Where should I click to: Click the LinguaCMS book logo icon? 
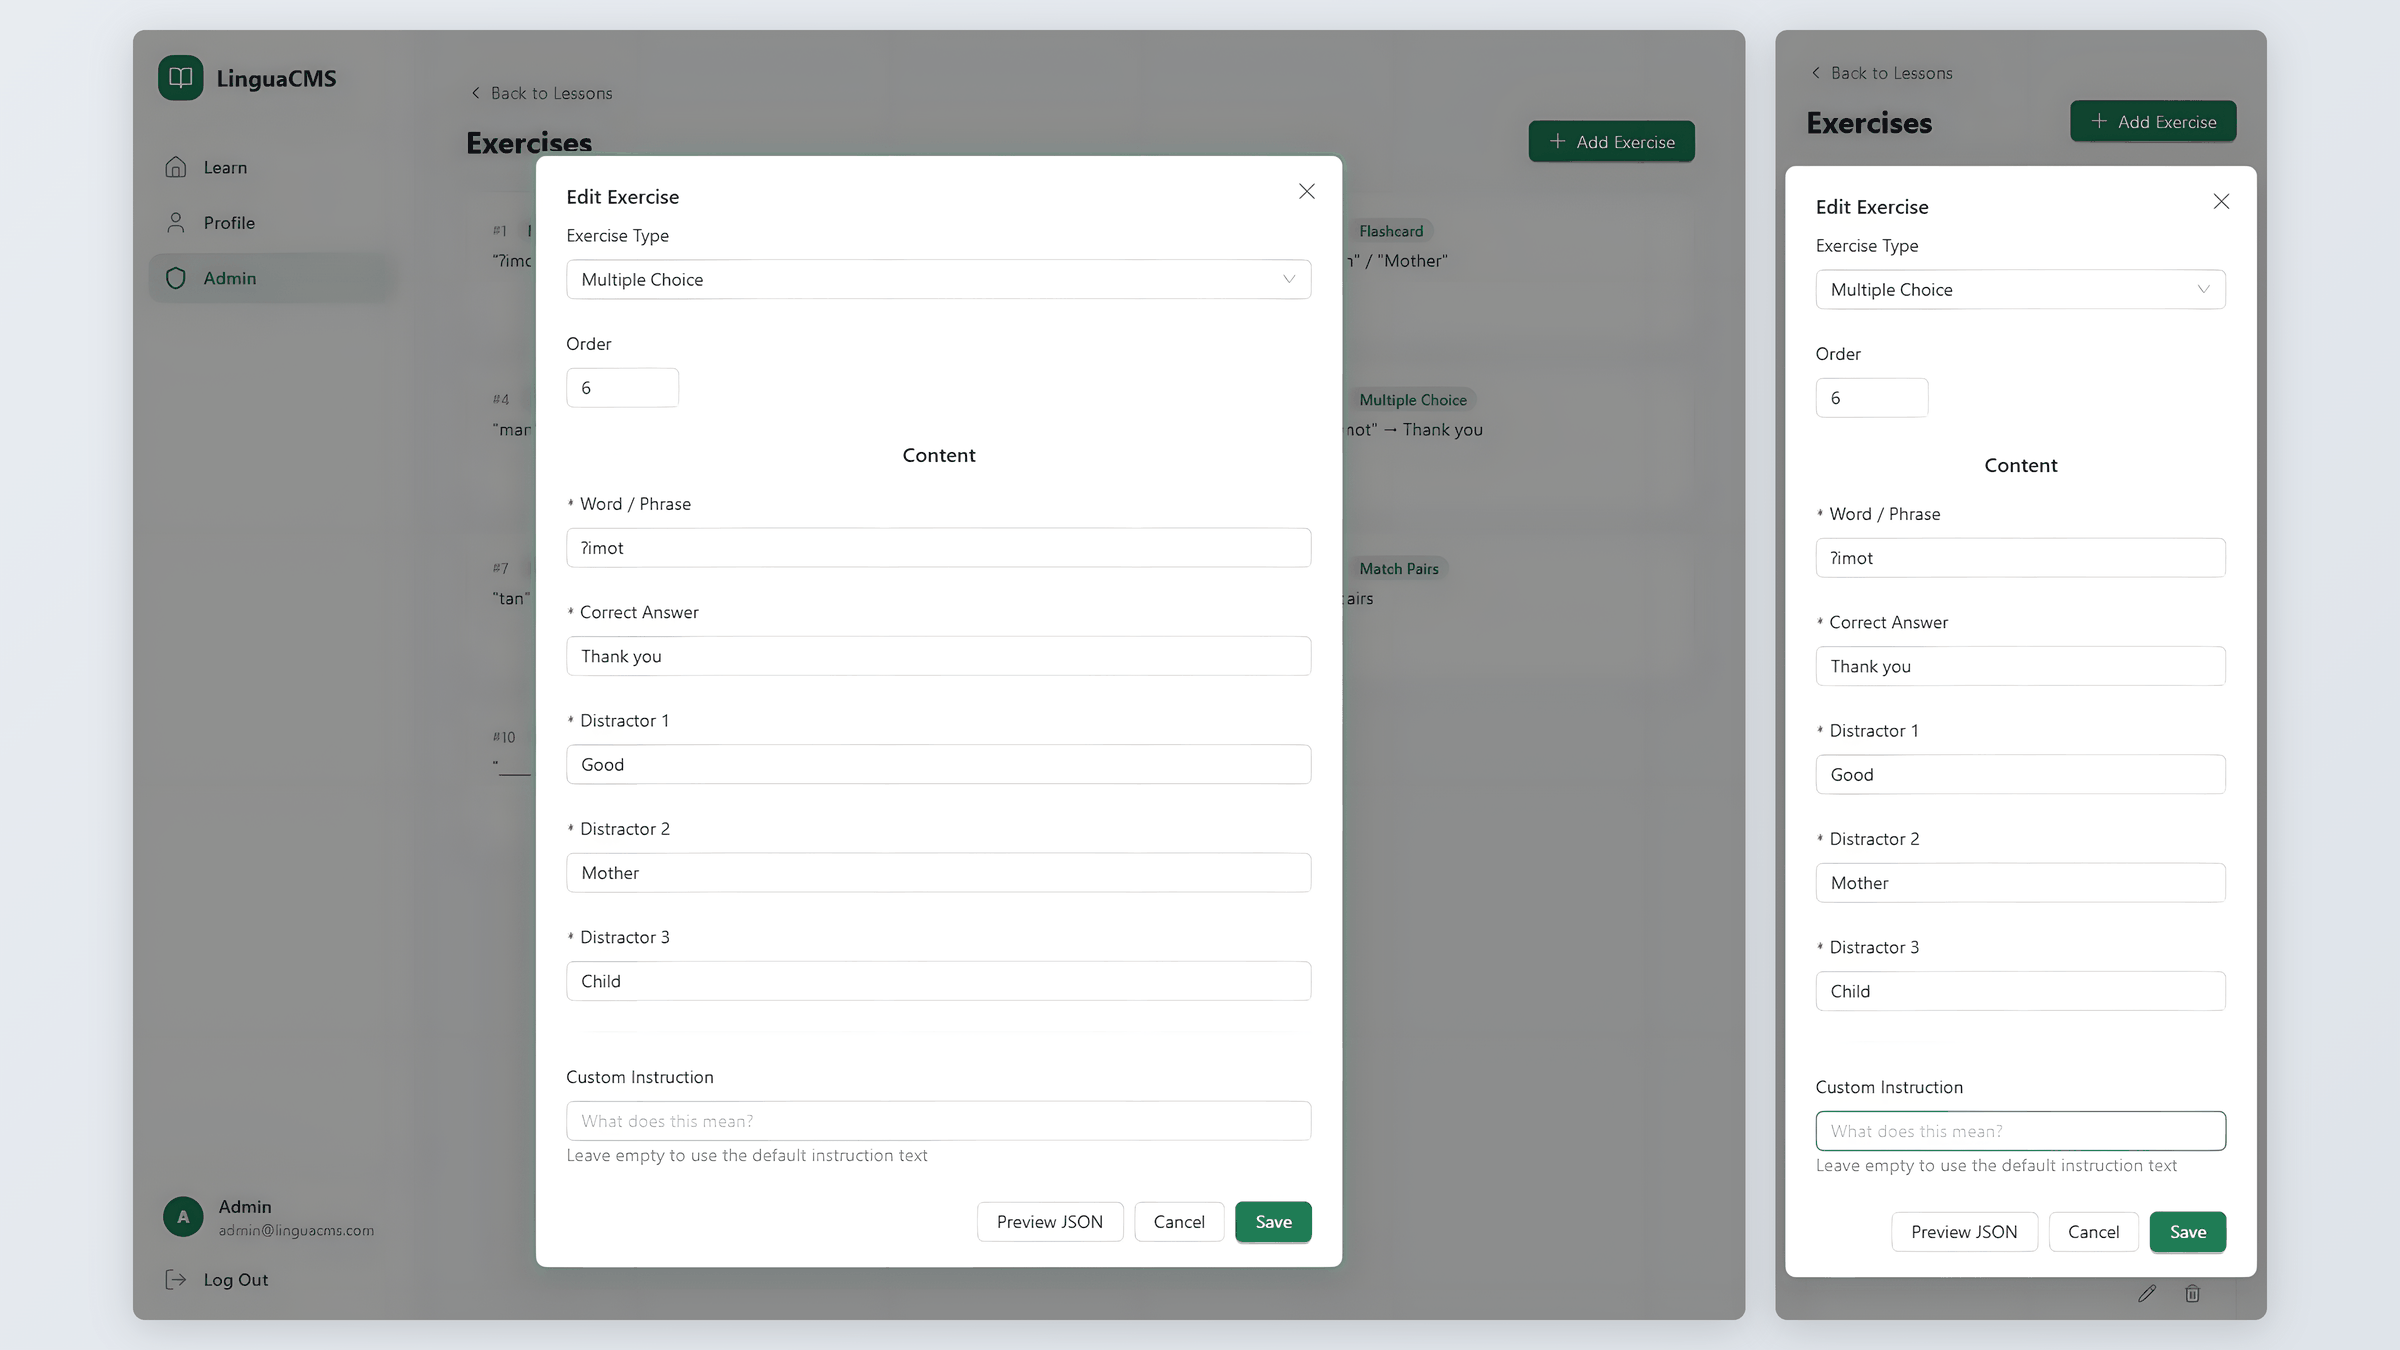pyautogui.click(x=180, y=78)
